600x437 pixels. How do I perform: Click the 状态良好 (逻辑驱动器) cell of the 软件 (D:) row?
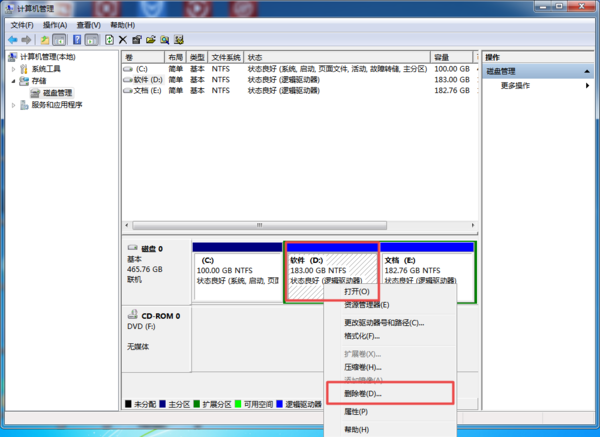pos(284,80)
